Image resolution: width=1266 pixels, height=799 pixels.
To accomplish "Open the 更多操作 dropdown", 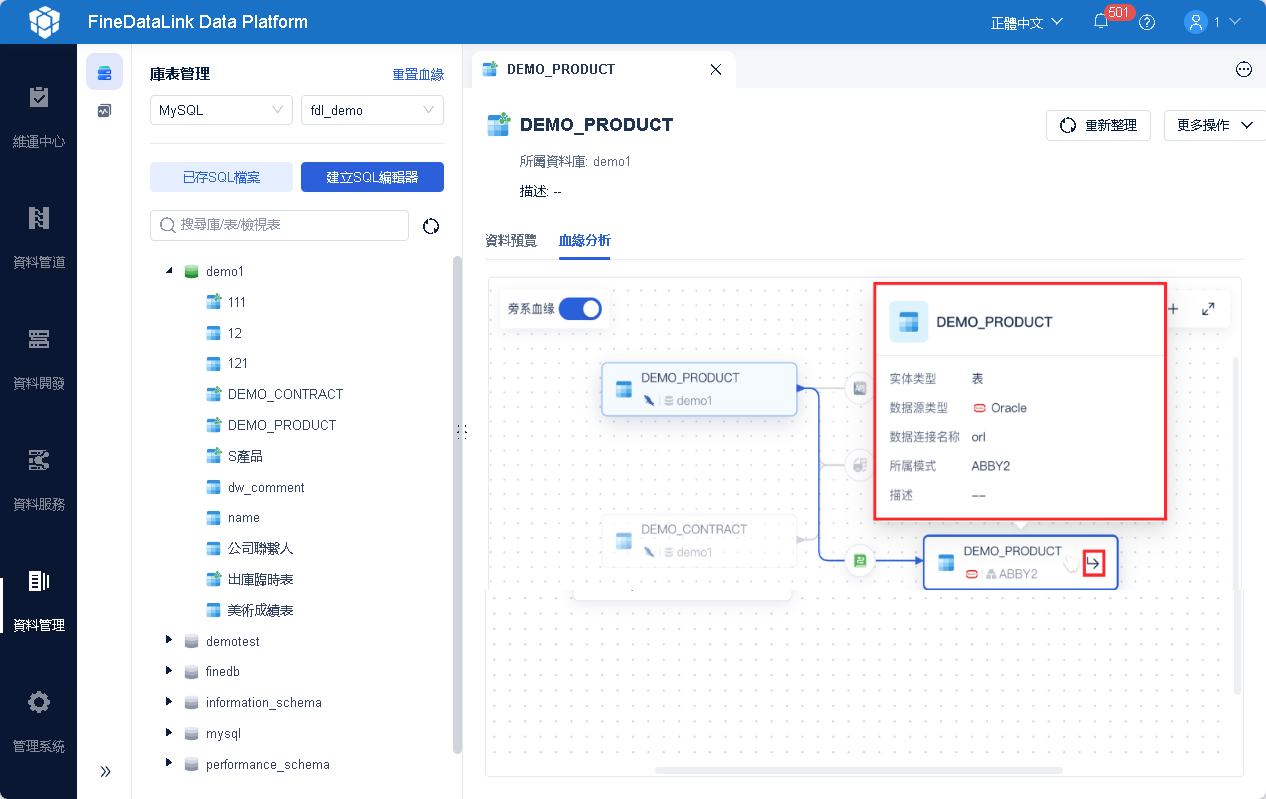I will (x=1215, y=125).
